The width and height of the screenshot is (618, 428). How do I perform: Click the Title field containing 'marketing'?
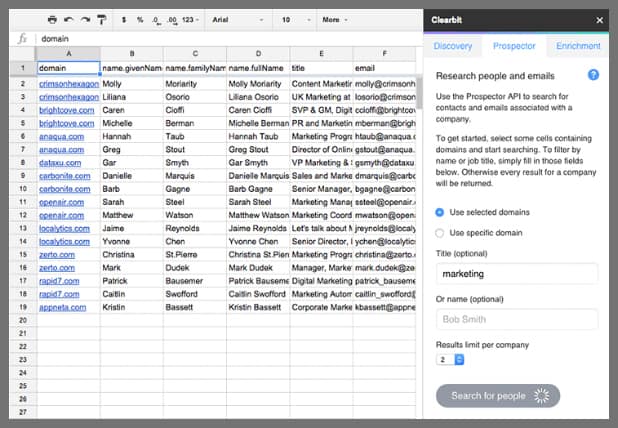point(516,273)
